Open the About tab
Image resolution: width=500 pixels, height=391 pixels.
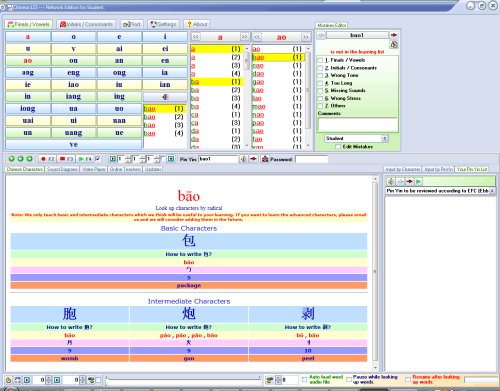[x=197, y=24]
